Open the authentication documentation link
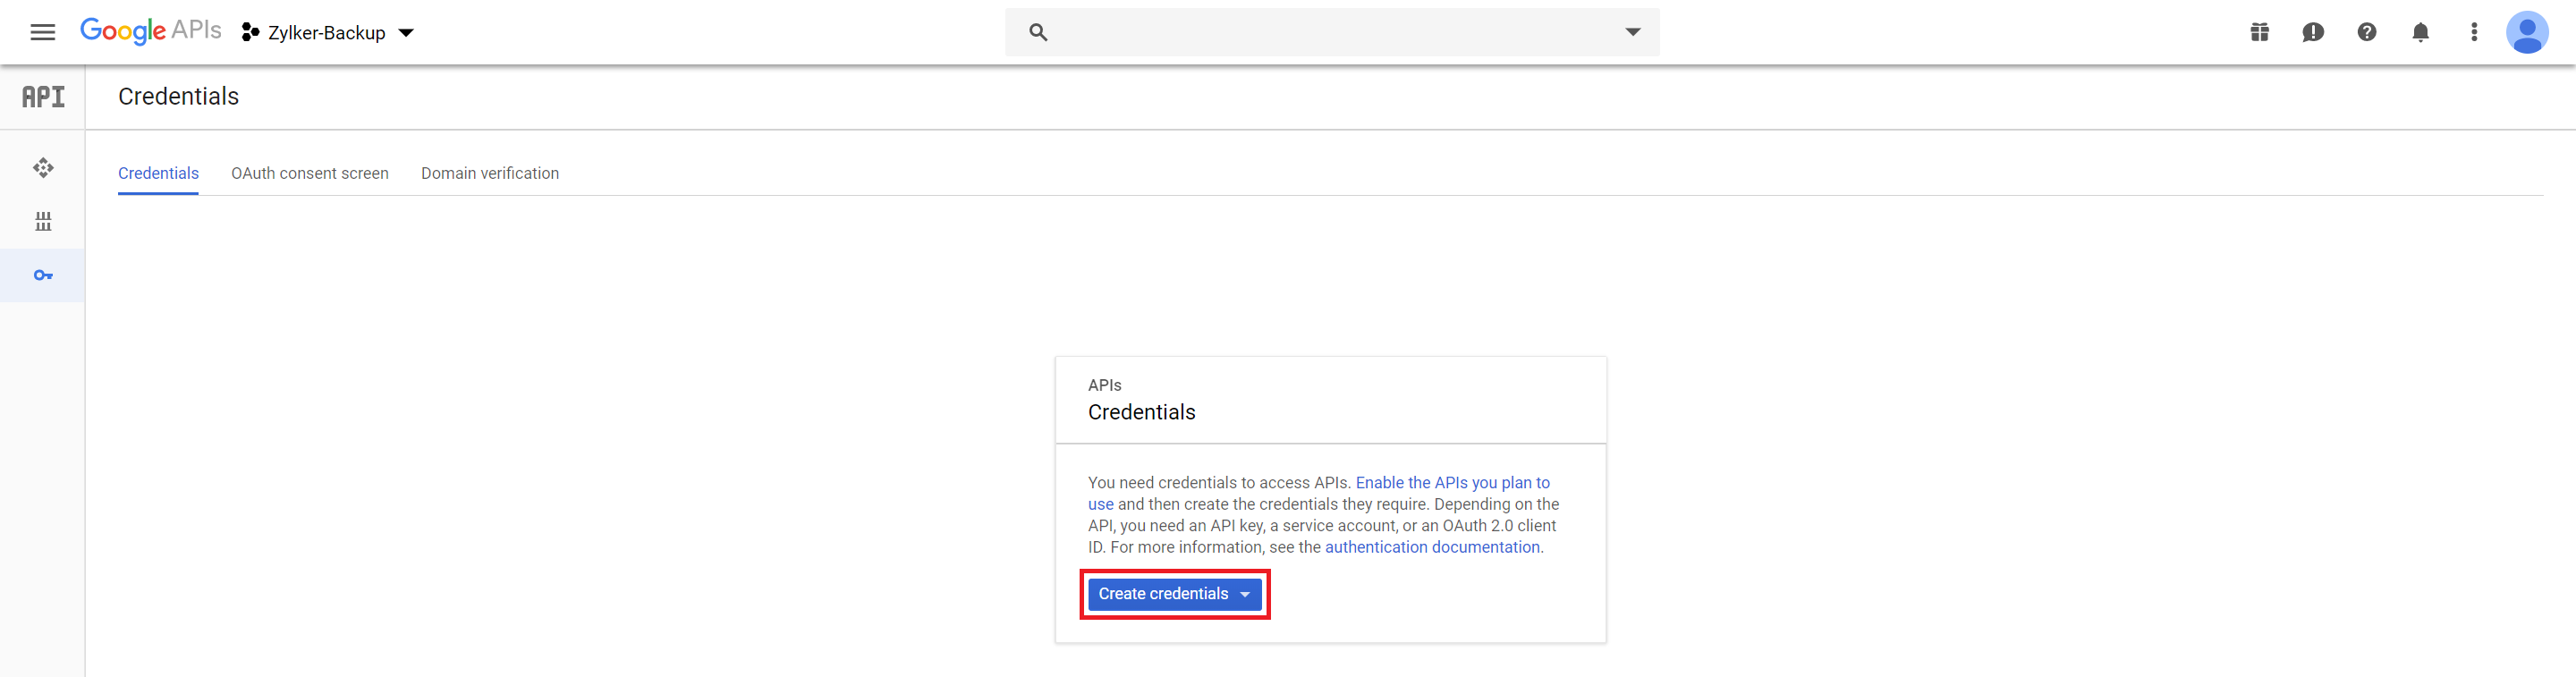The image size is (2576, 677). point(1432,547)
